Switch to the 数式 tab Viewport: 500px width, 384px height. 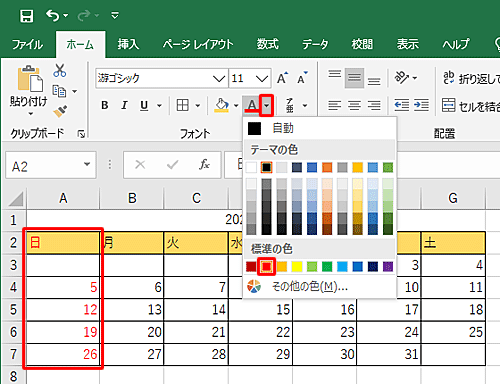[x=267, y=44]
